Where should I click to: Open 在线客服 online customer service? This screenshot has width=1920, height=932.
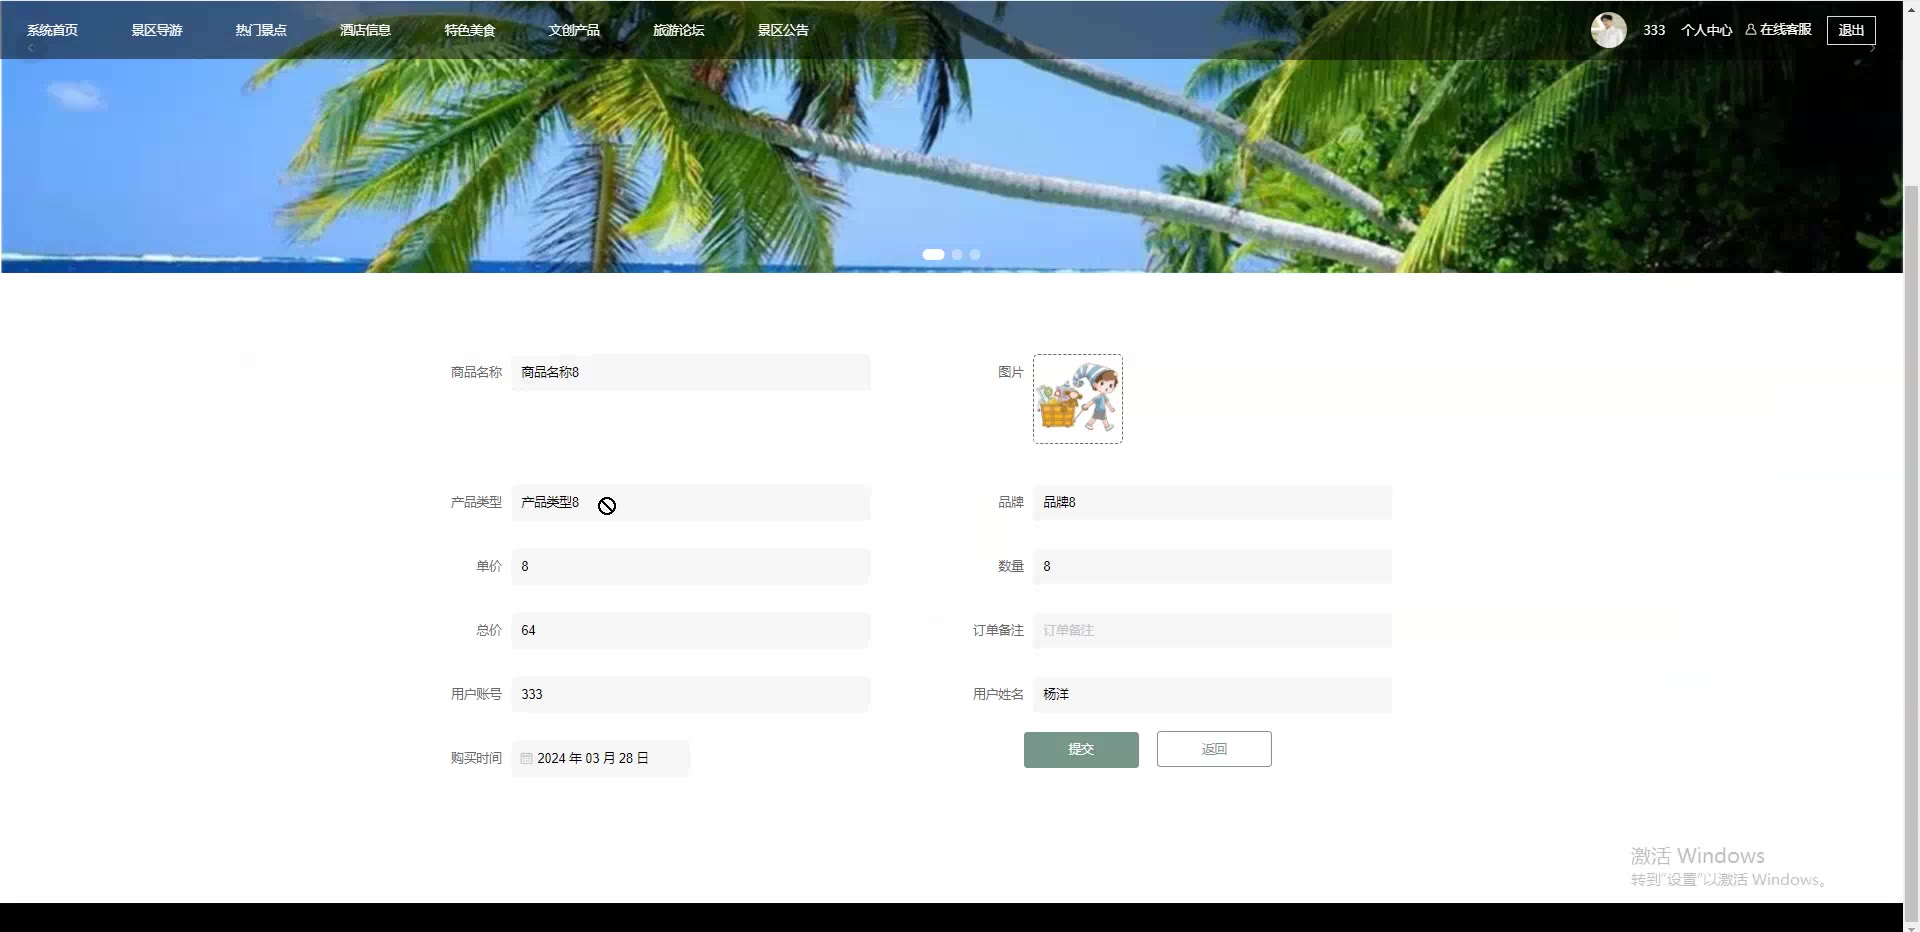coord(1778,30)
